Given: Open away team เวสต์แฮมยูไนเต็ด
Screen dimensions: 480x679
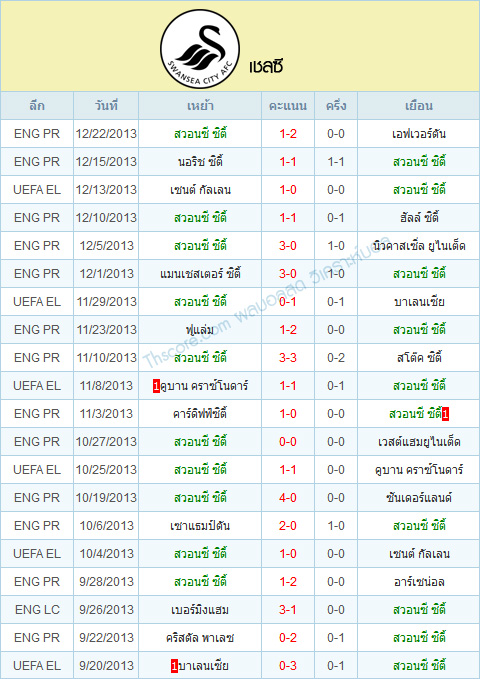Looking at the screenshot, I should 419,442.
